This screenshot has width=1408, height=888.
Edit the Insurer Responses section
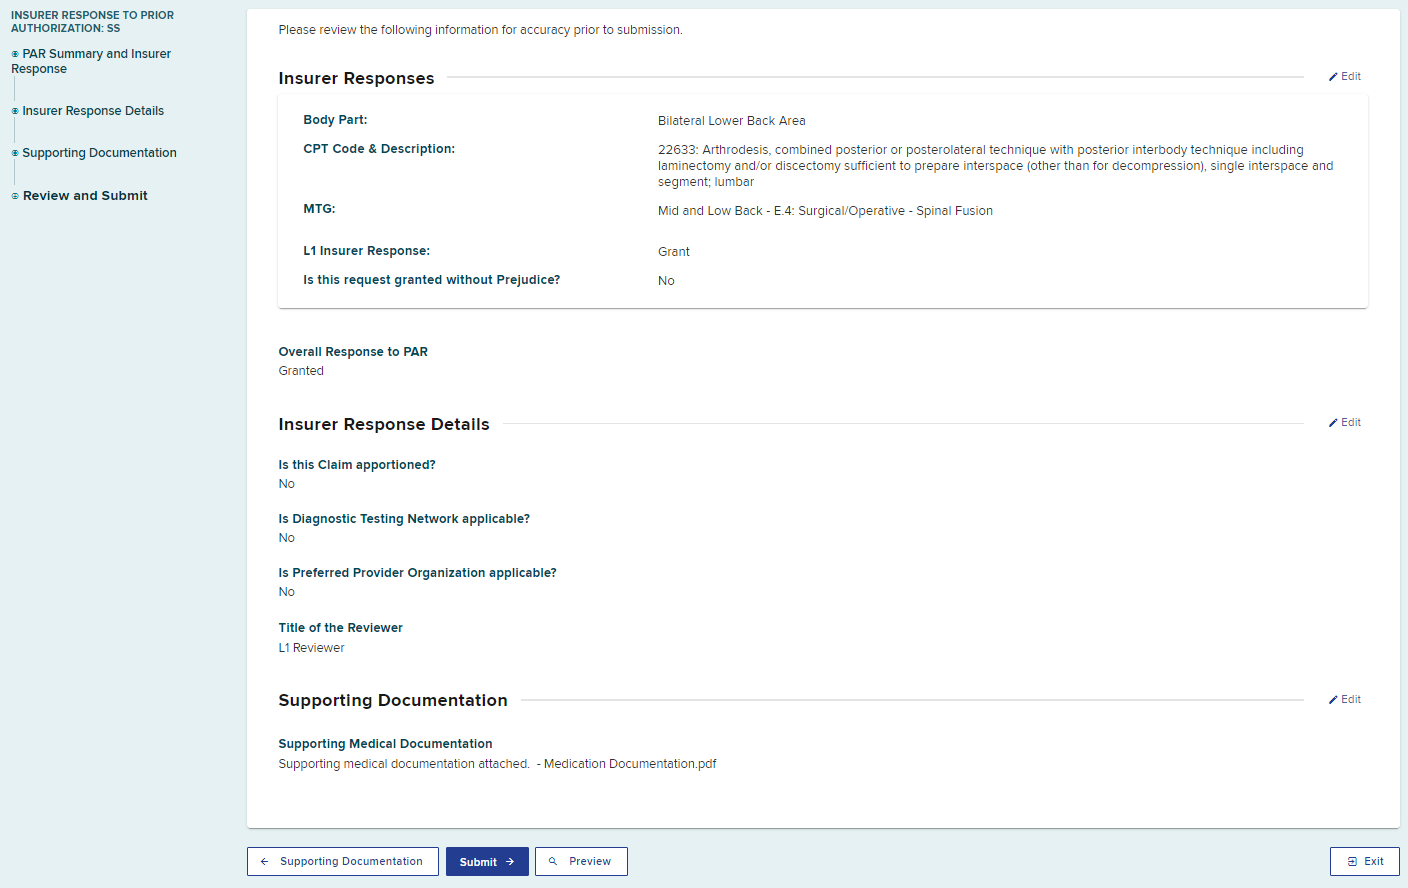(1350, 77)
